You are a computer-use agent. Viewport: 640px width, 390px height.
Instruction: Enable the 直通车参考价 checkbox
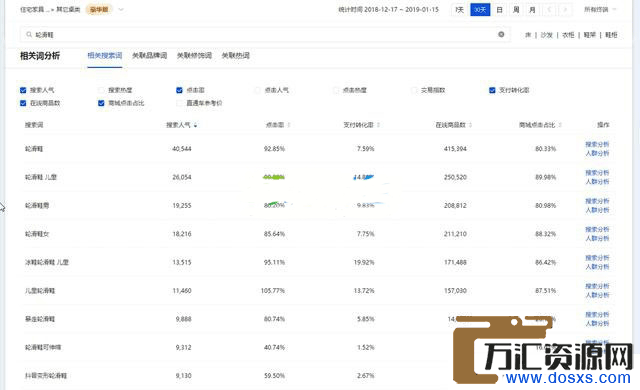click(179, 103)
